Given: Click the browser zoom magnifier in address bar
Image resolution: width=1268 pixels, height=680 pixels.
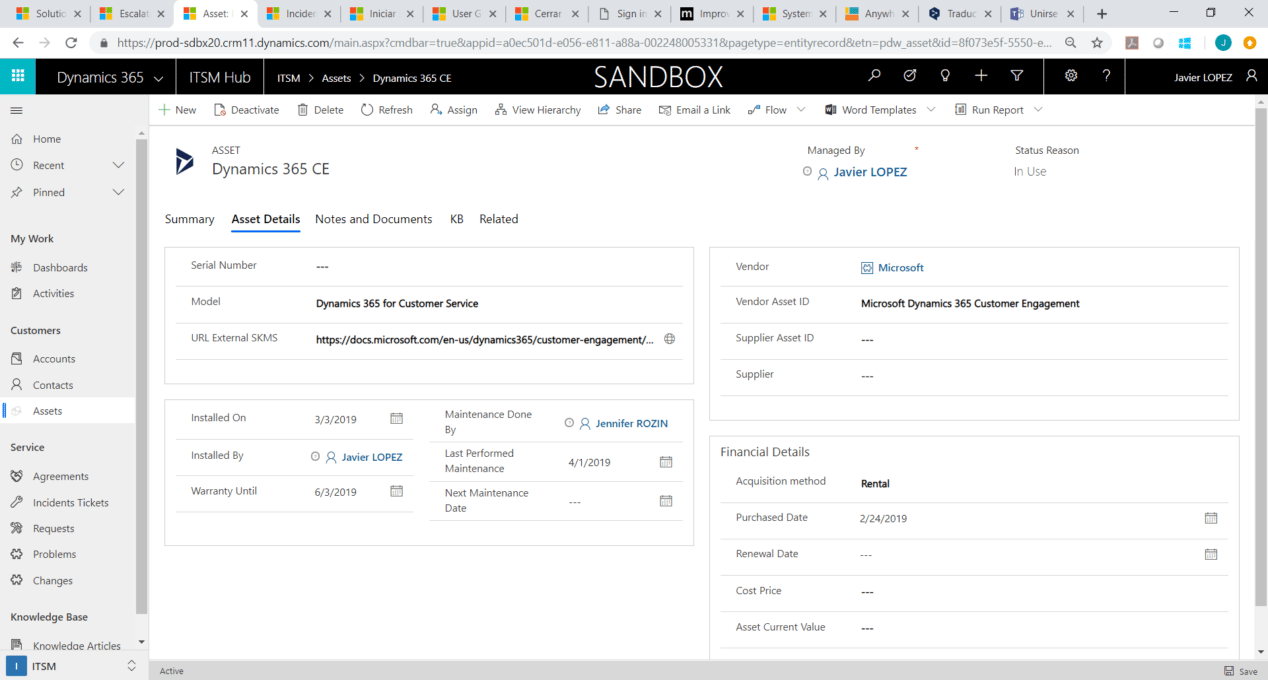Looking at the screenshot, I should (x=1071, y=43).
